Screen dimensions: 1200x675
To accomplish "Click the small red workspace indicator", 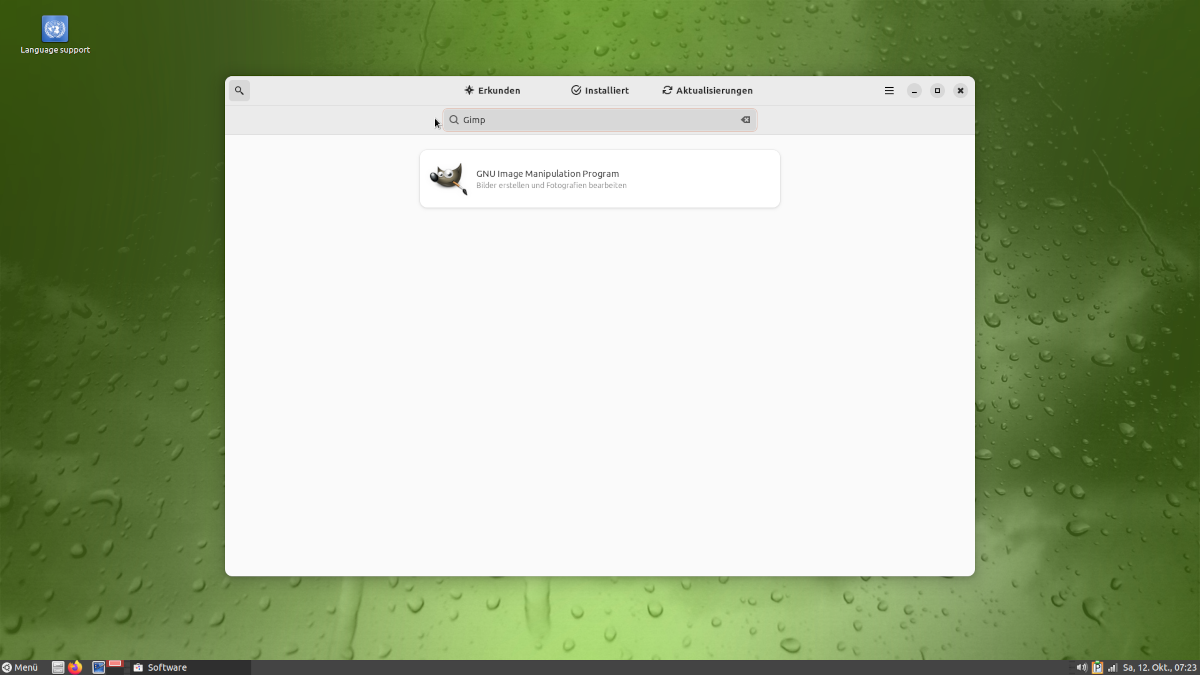I will click(115, 664).
